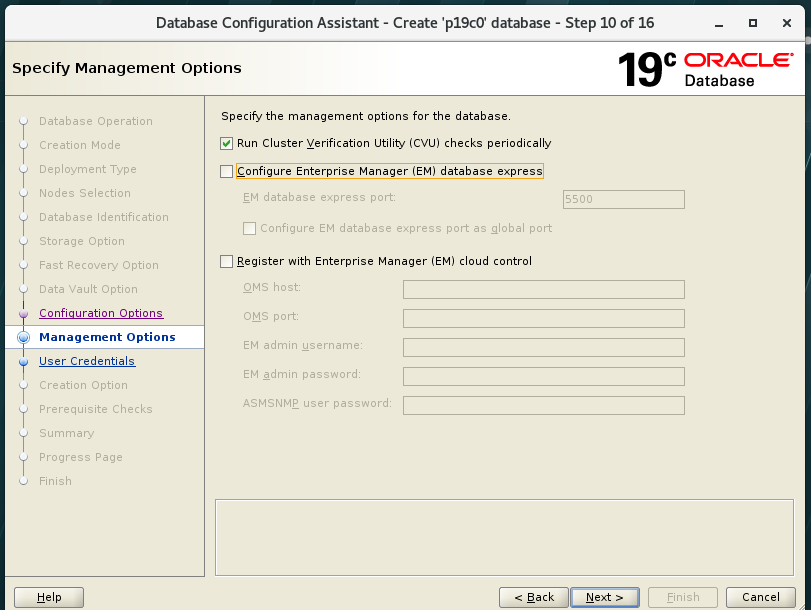
Task: Cancel the database configuration wizard
Action: tap(760, 597)
